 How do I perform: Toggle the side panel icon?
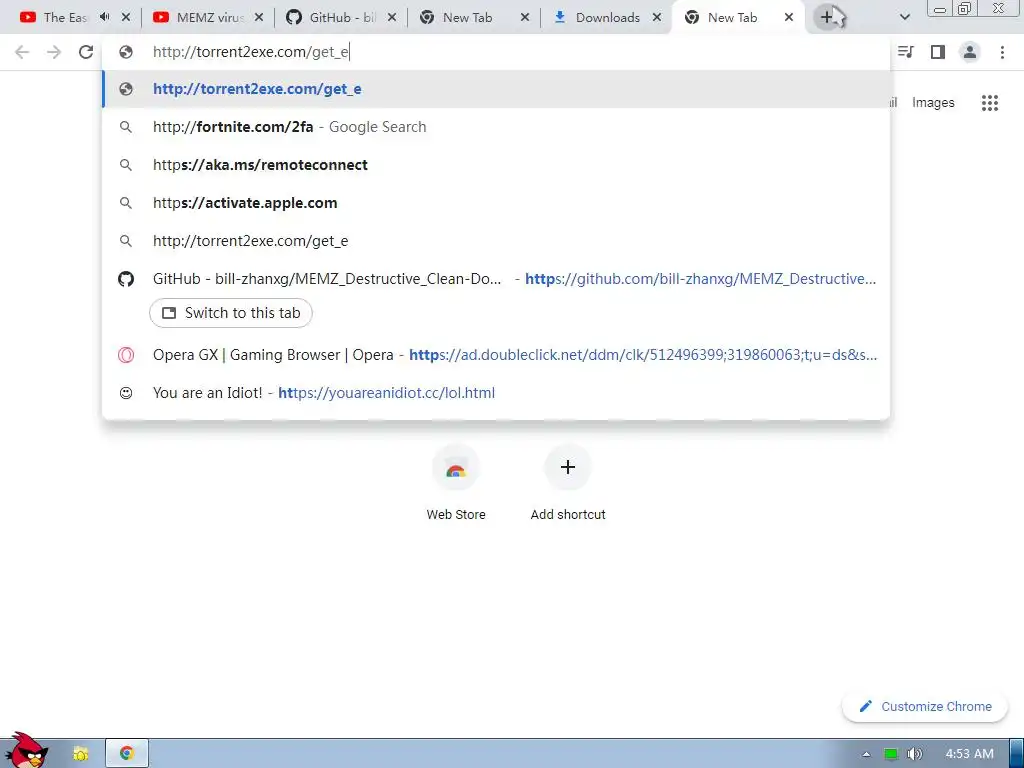click(938, 52)
